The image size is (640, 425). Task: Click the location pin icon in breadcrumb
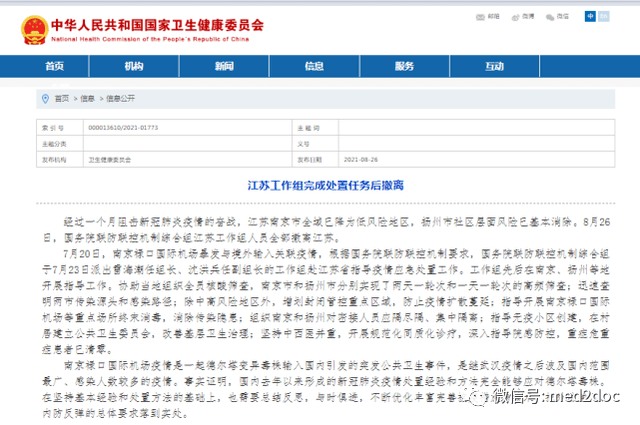[45, 99]
